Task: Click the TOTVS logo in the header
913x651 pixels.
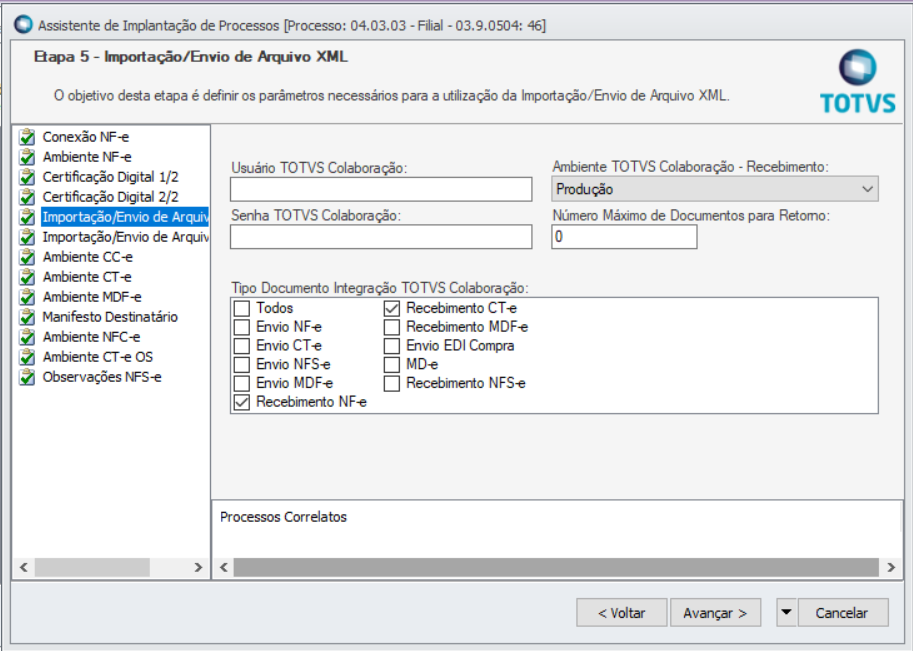Action: click(858, 81)
